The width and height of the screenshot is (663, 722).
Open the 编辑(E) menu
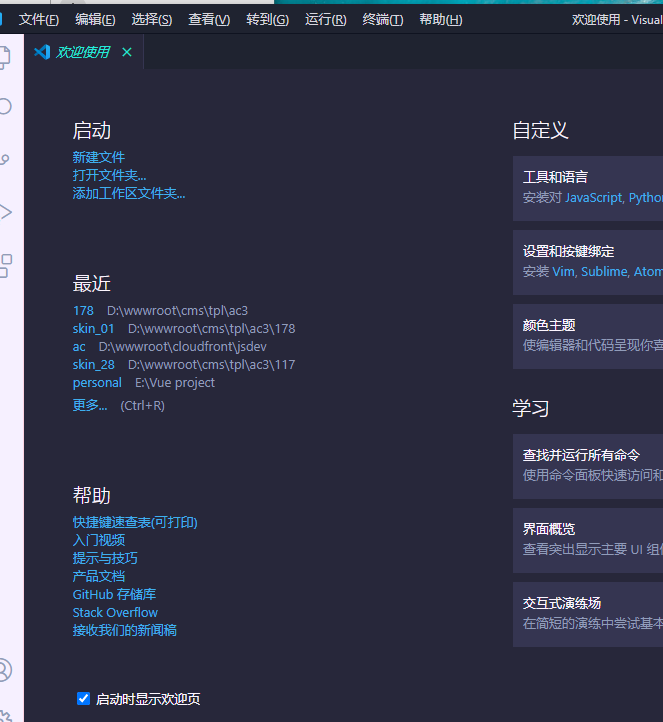click(x=95, y=19)
